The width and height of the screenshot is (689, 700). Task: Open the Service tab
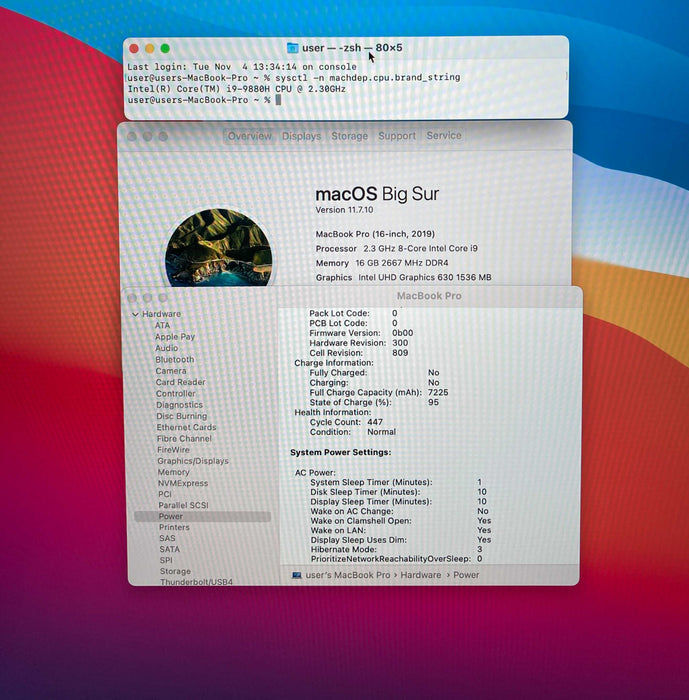tap(443, 135)
